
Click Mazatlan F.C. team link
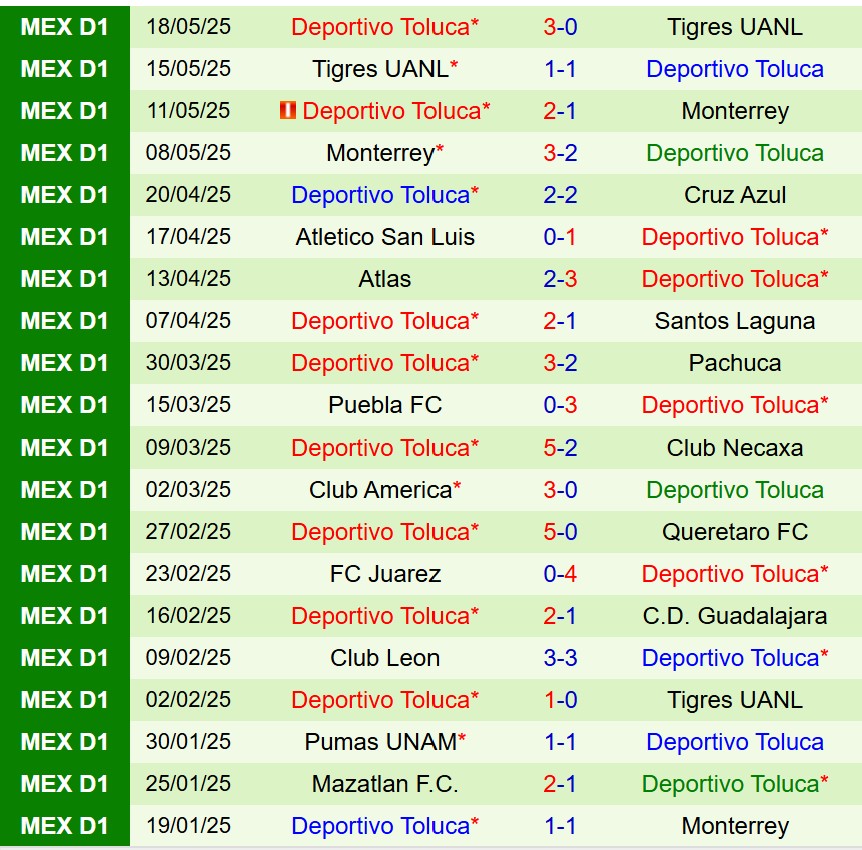coord(385,784)
